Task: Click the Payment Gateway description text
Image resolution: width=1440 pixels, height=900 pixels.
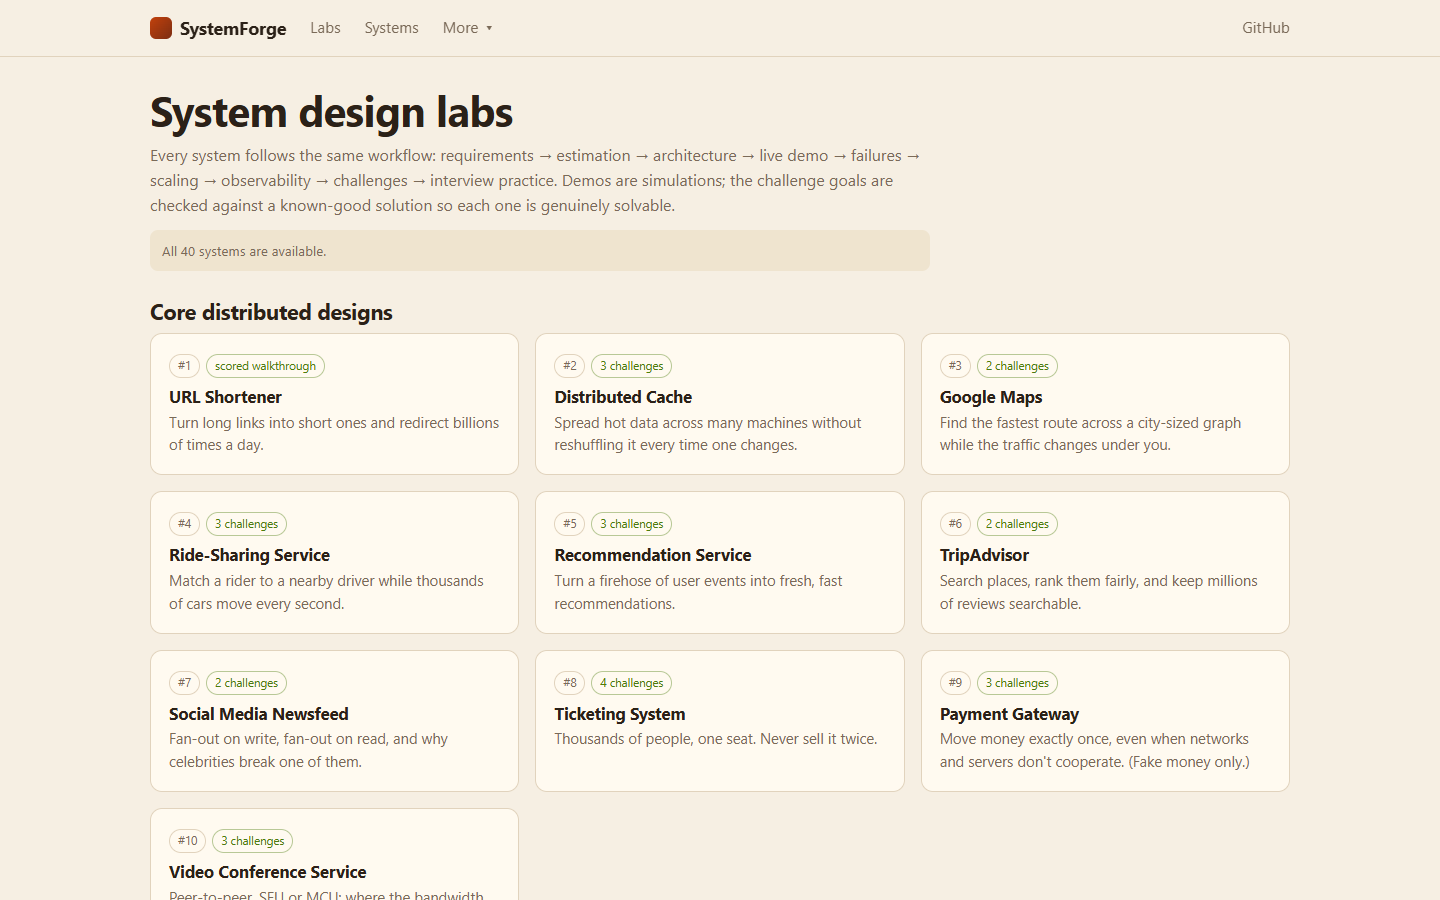Action: pos(1095,750)
